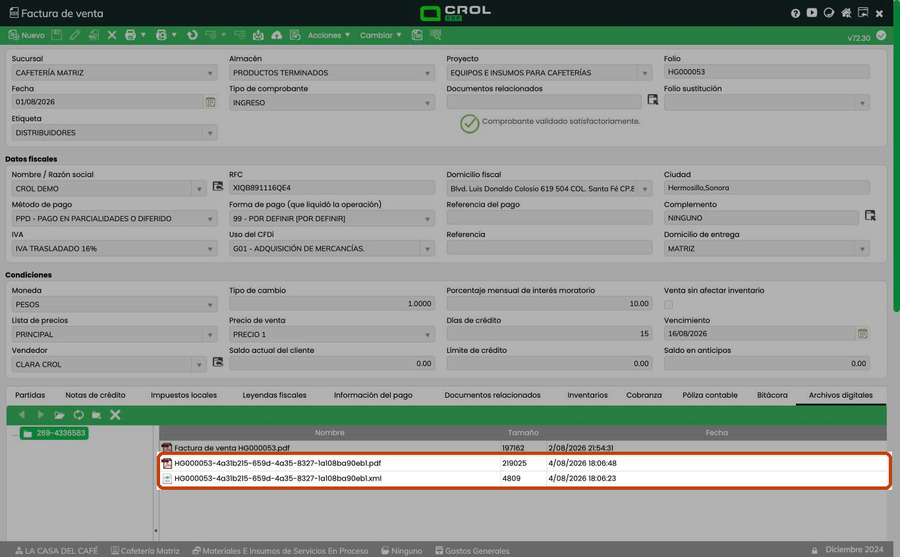Click the save diskette toolbar icon
This screenshot has width=900, height=557.
(56, 35)
